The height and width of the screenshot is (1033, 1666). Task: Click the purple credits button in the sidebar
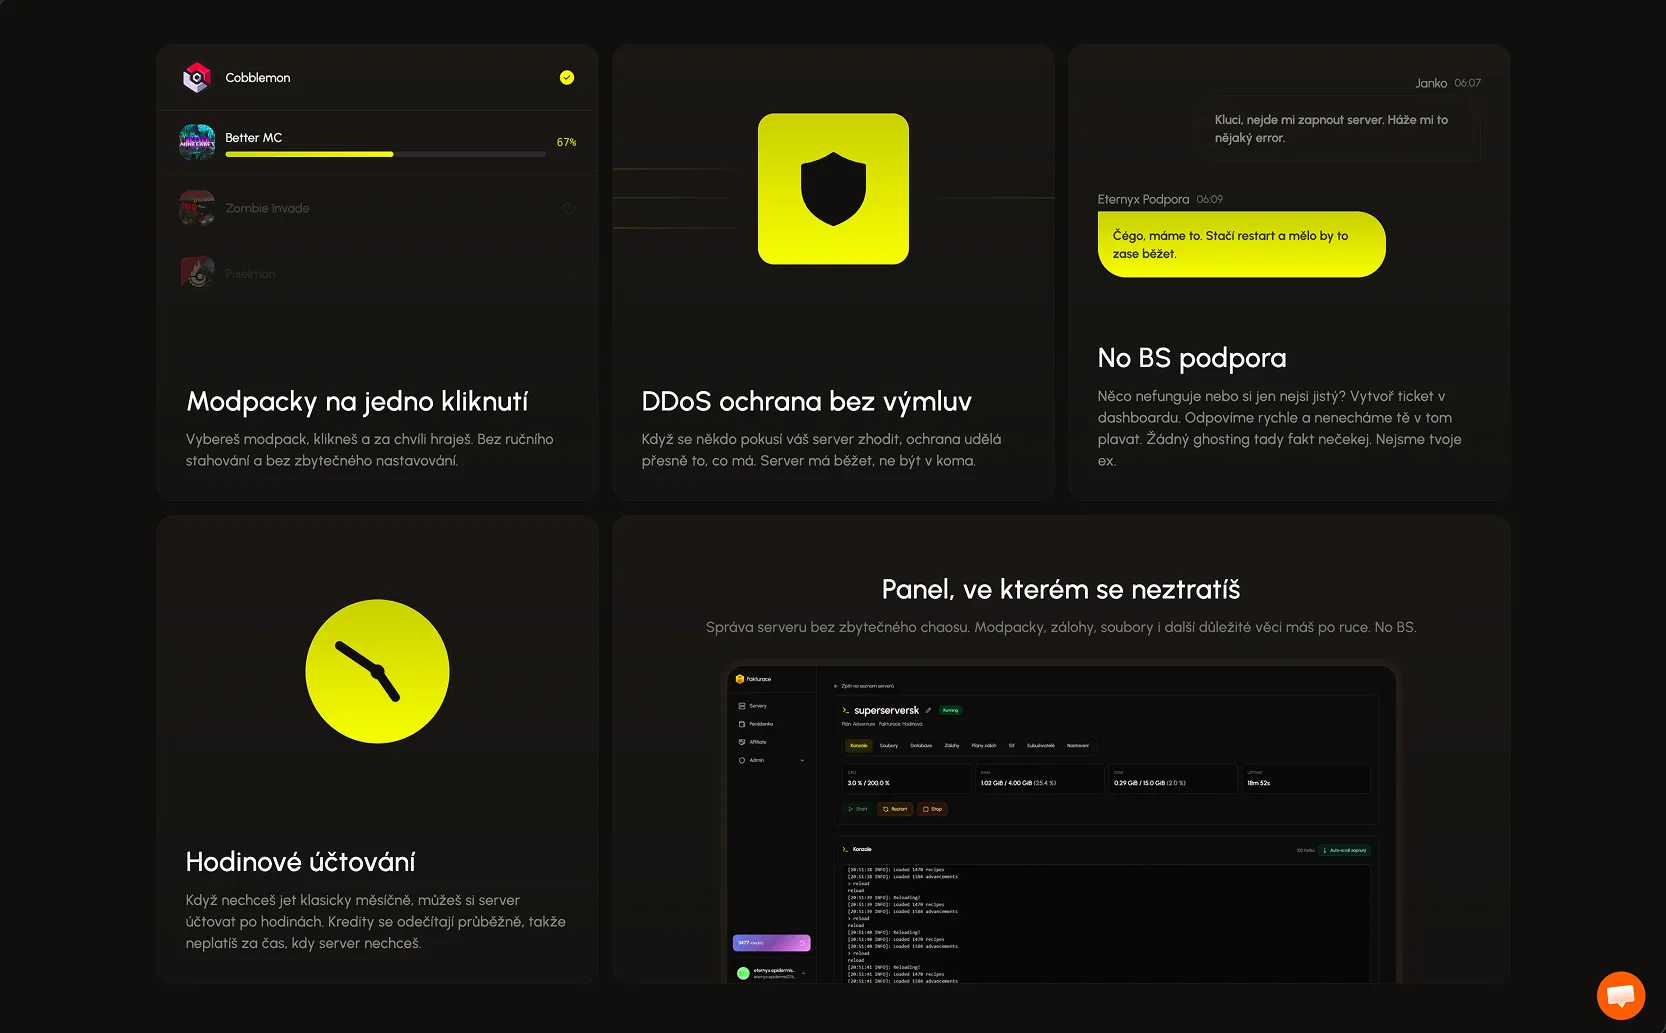click(x=772, y=943)
